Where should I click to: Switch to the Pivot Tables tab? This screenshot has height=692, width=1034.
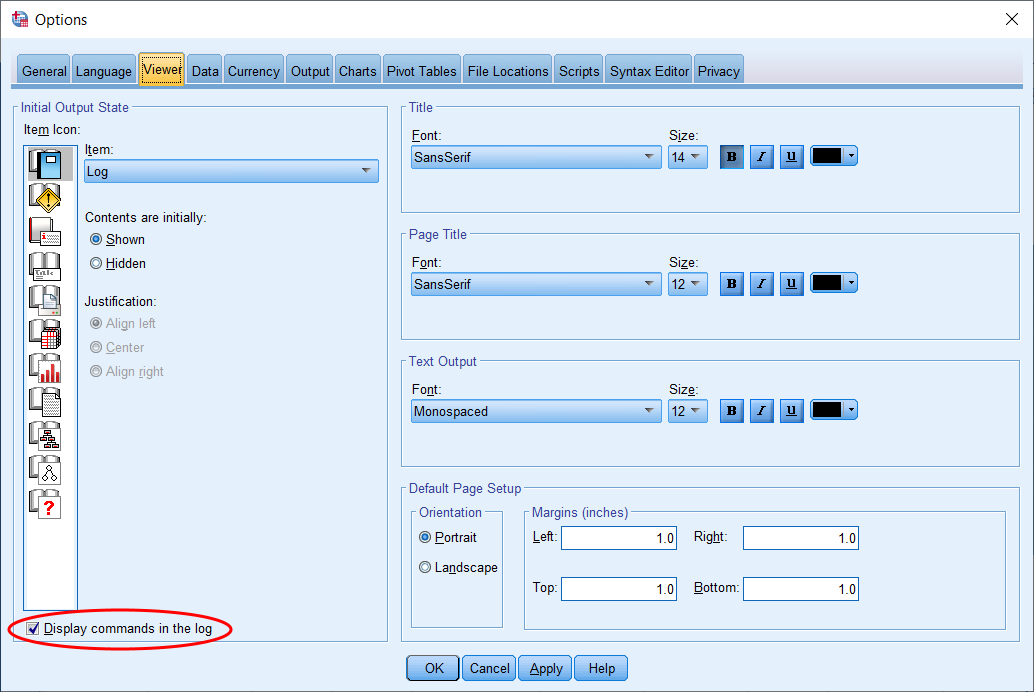click(421, 71)
